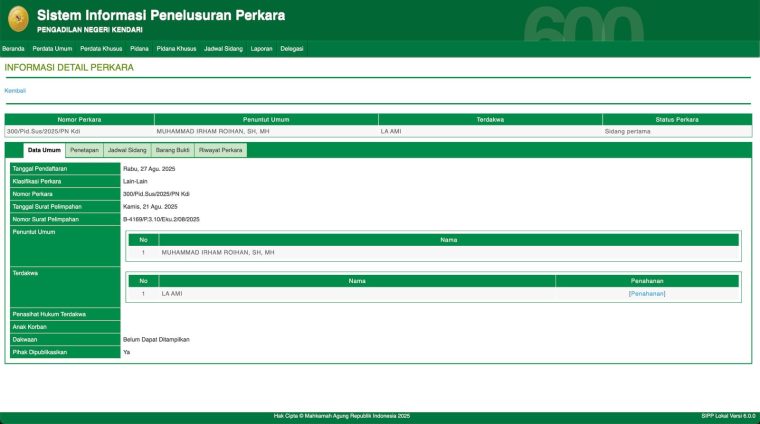Screen dimensions: 760x424
Task: Select Perdata Khusus in the navigation bar
Action: click(101, 48)
